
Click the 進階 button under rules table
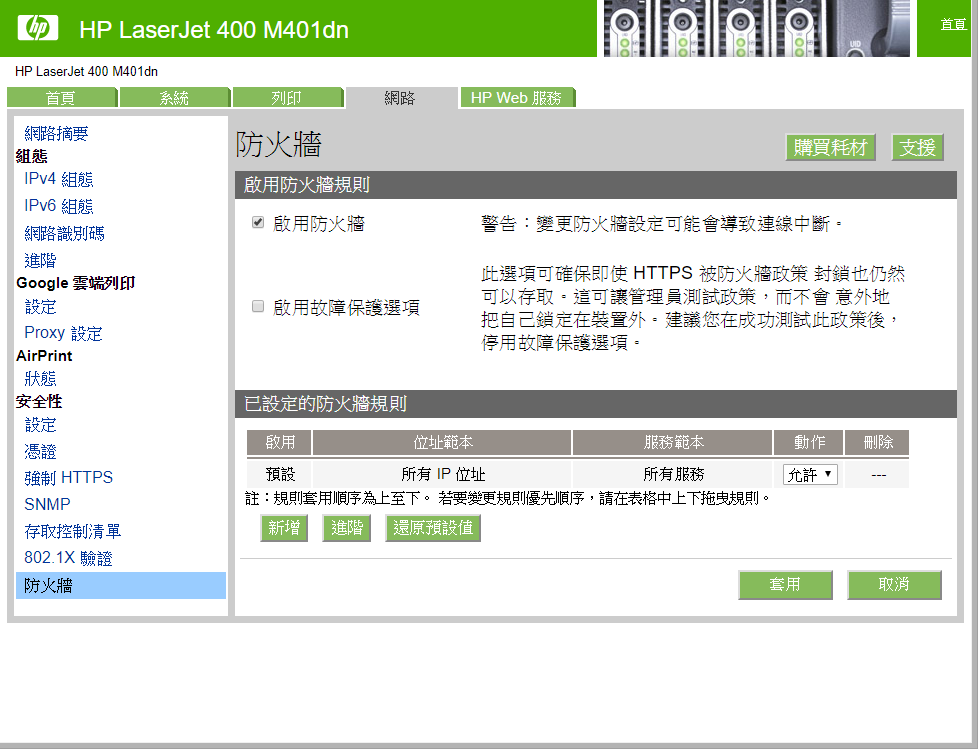[347, 528]
